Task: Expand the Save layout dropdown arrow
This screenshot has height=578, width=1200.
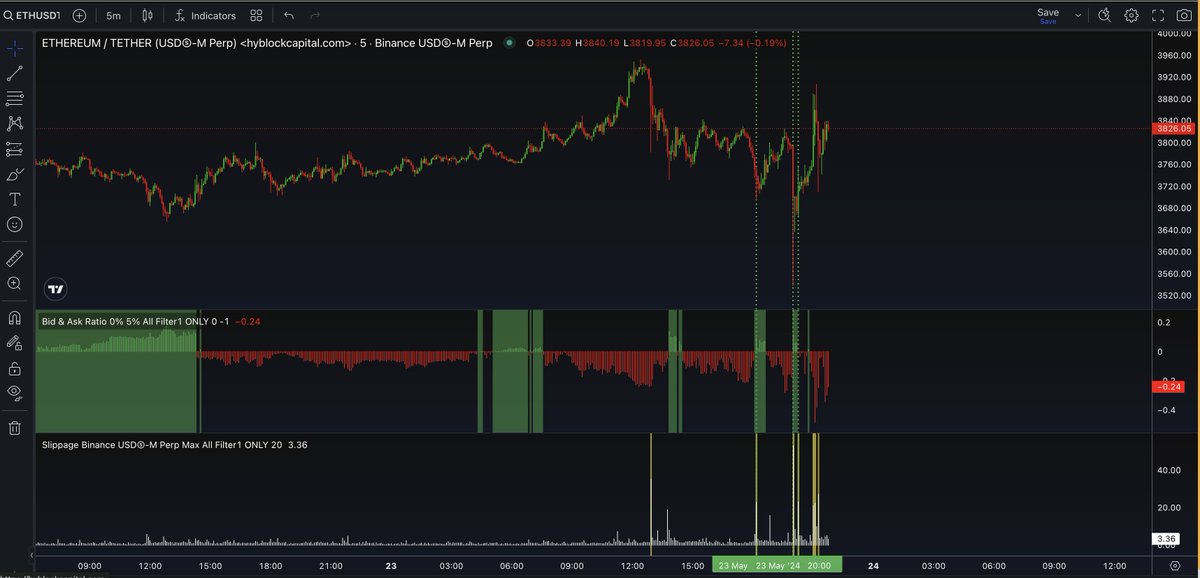Action: 1078,16
